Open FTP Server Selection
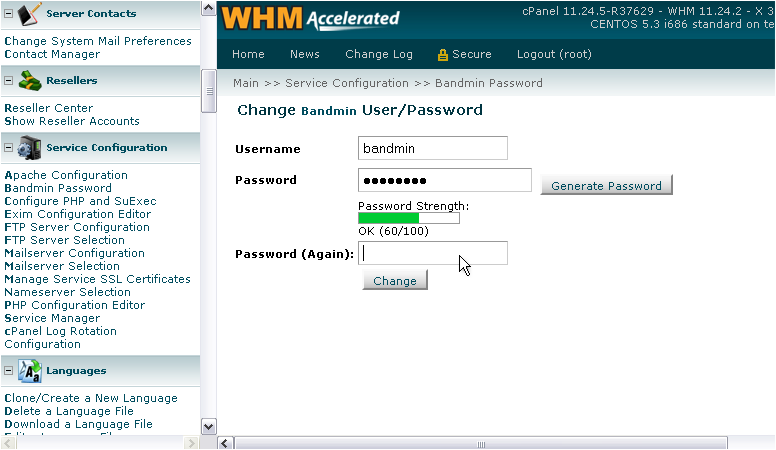Viewport: 776px width, 450px height. click(65, 240)
